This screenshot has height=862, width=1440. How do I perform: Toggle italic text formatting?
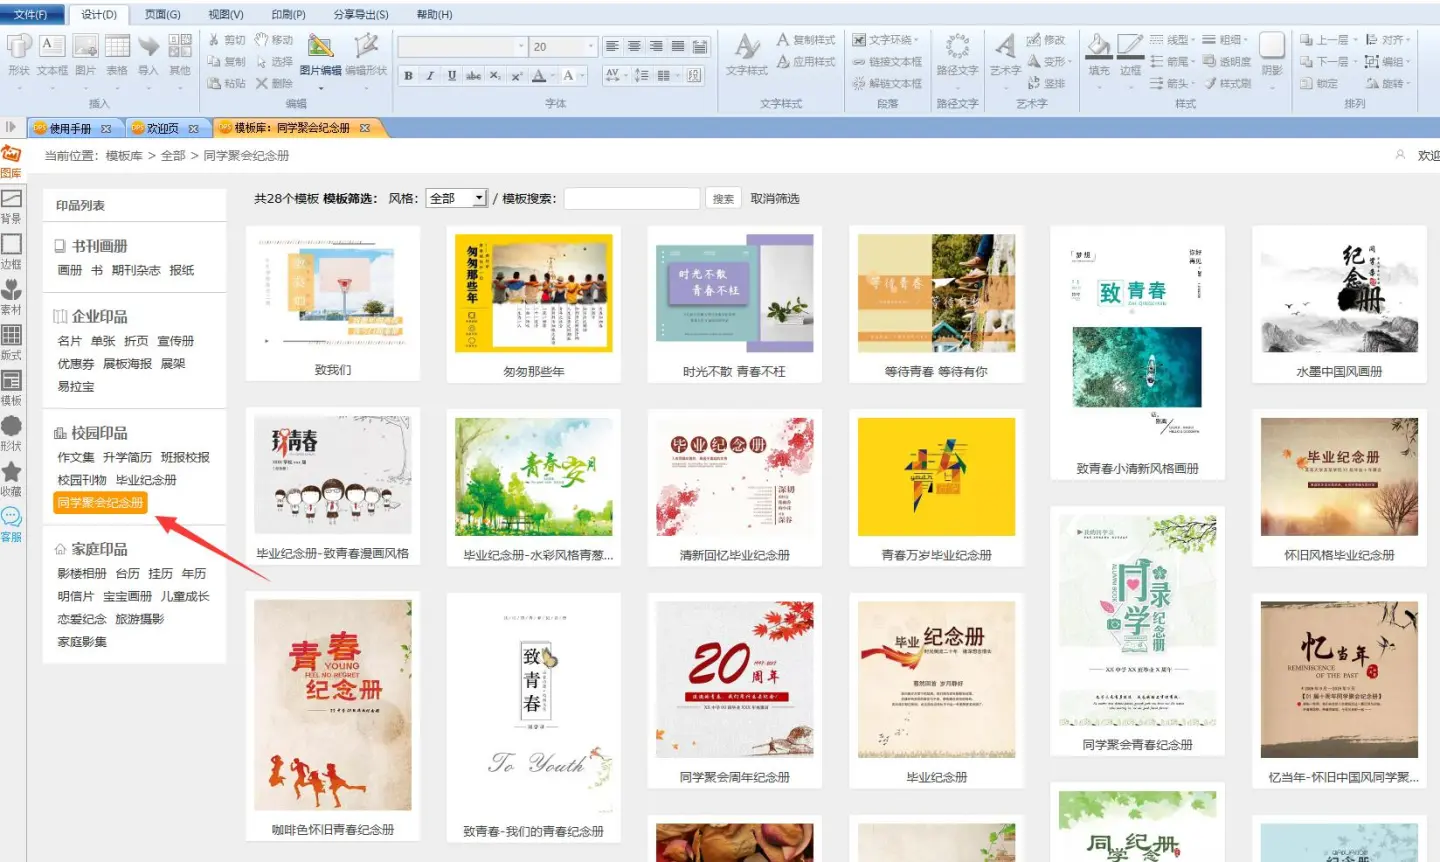430,76
